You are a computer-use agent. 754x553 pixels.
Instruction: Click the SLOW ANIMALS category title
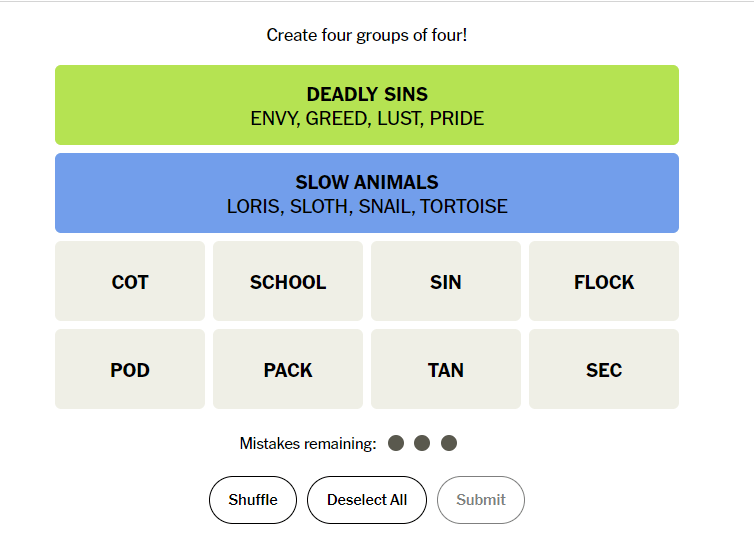click(x=367, y=183)
